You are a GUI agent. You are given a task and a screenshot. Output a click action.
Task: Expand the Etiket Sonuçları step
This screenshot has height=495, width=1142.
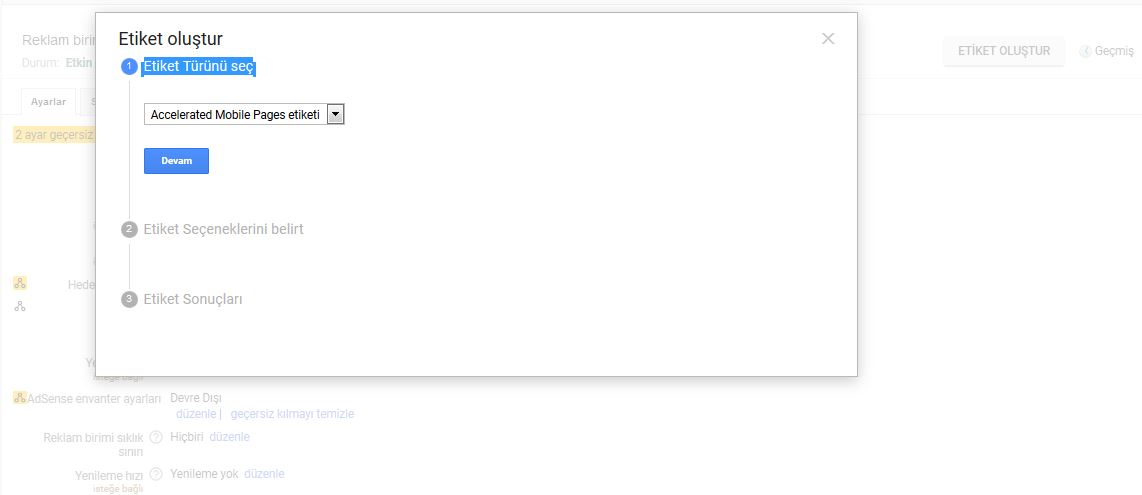click(x=193, y=299)
